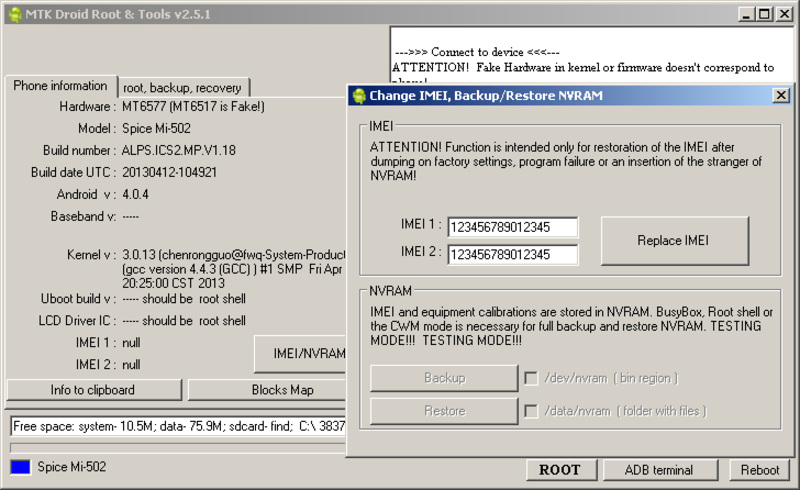Maximize the MTK Droid Root & Tools window
The image size is (800, 490).
coord(764,14)
